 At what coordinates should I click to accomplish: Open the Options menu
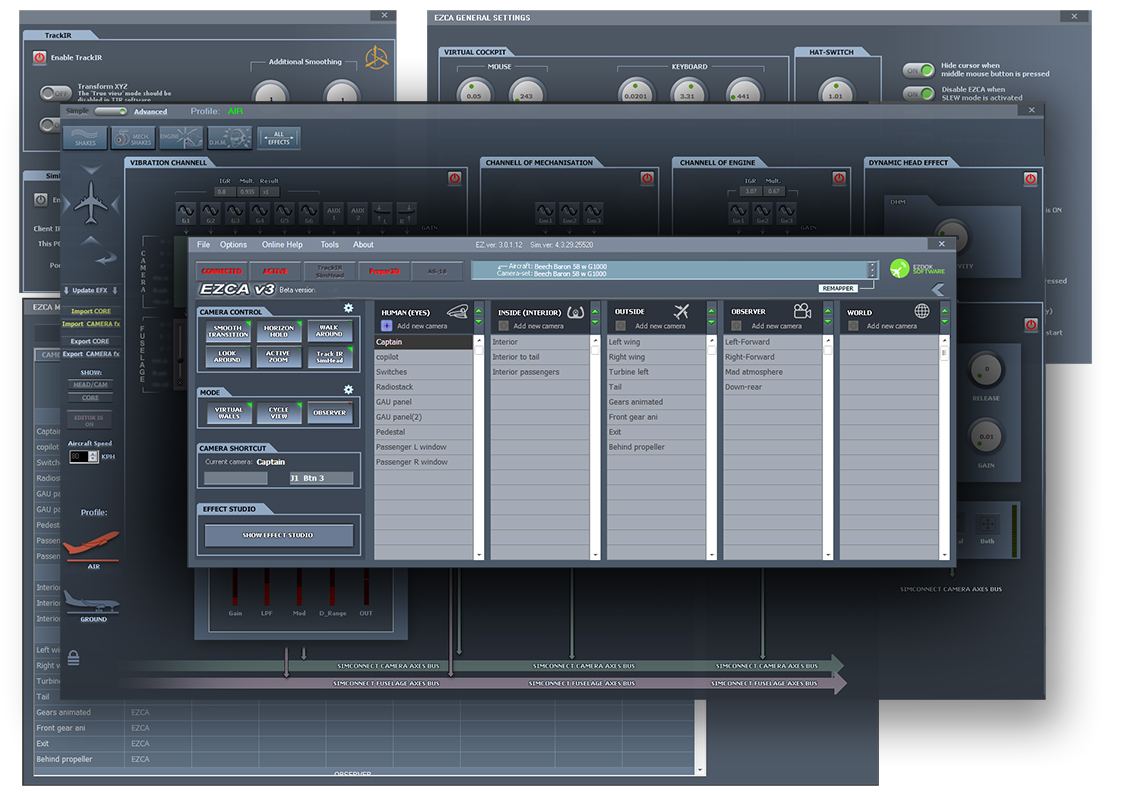233,245
